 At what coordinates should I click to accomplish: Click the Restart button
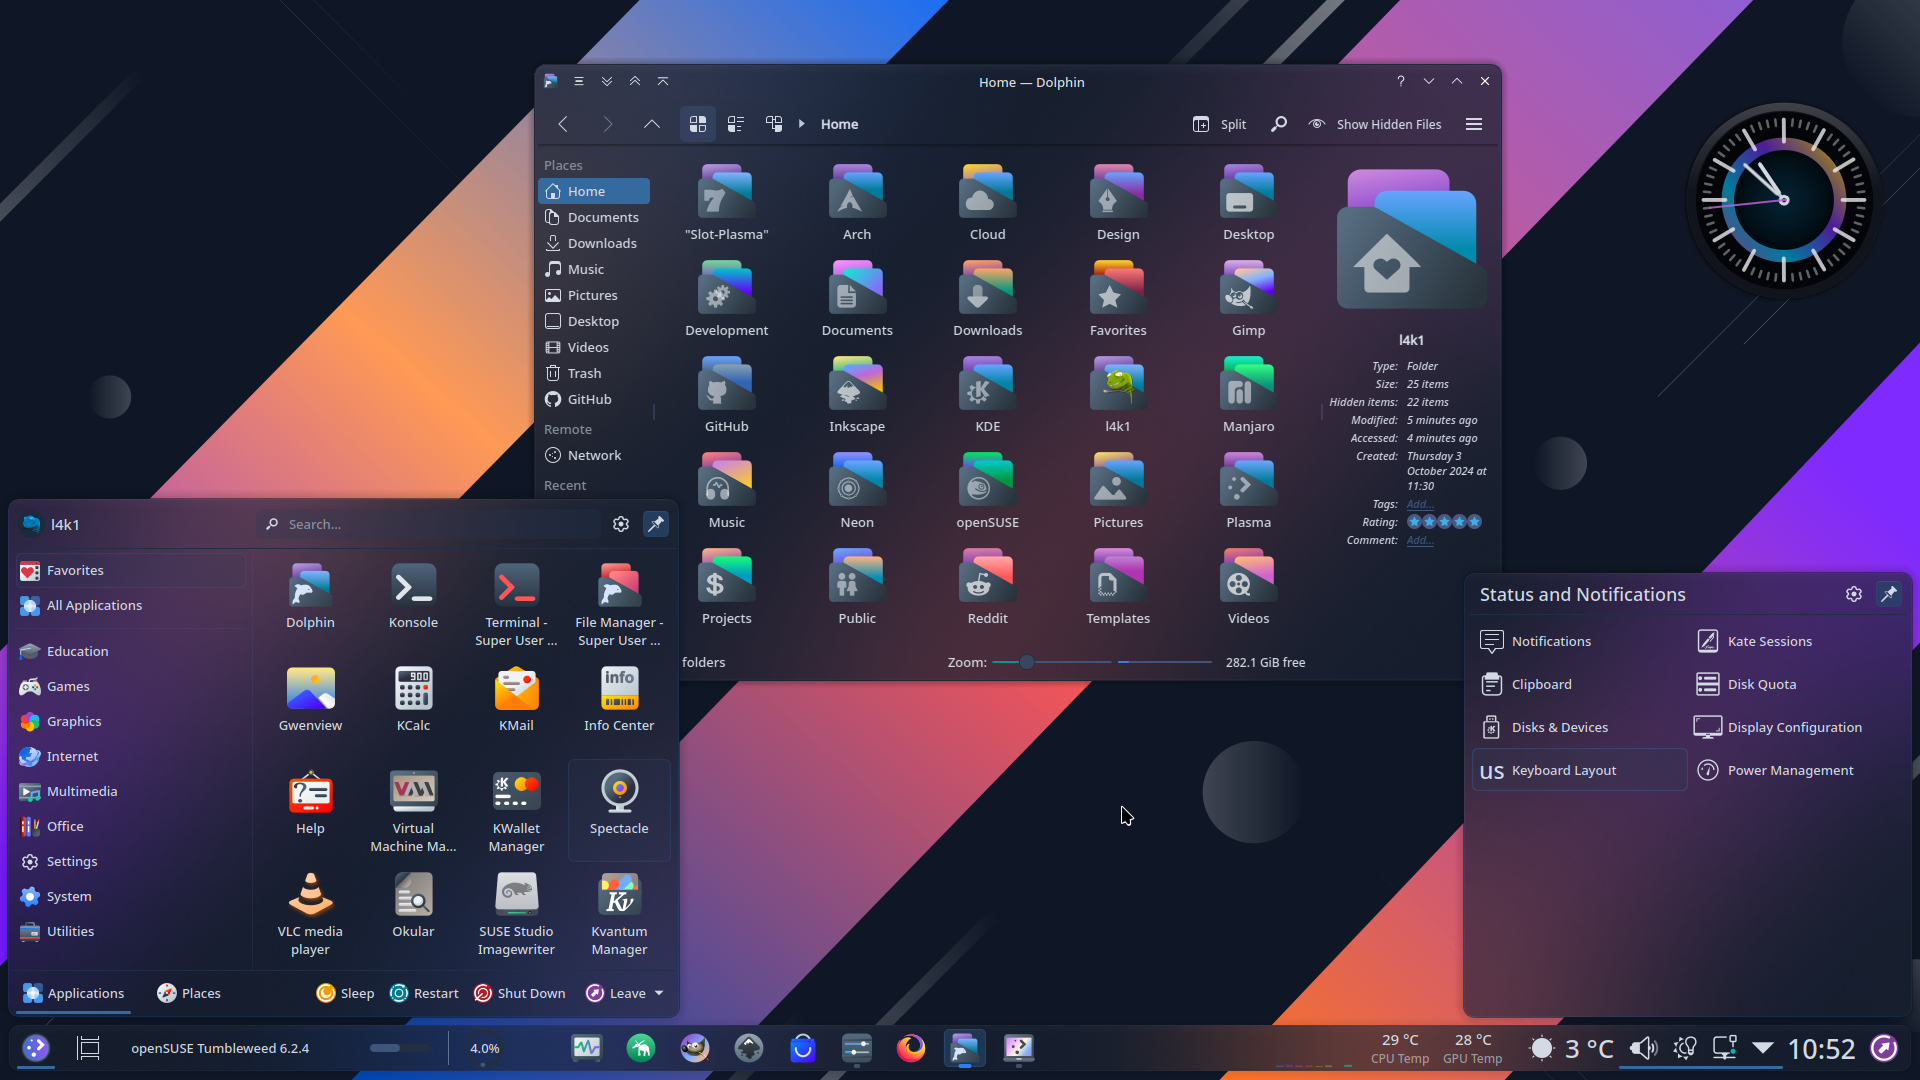tap(425, 993)
